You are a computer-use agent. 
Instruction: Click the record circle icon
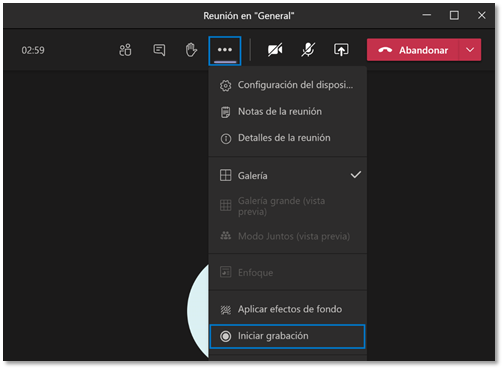click(226, 336)
